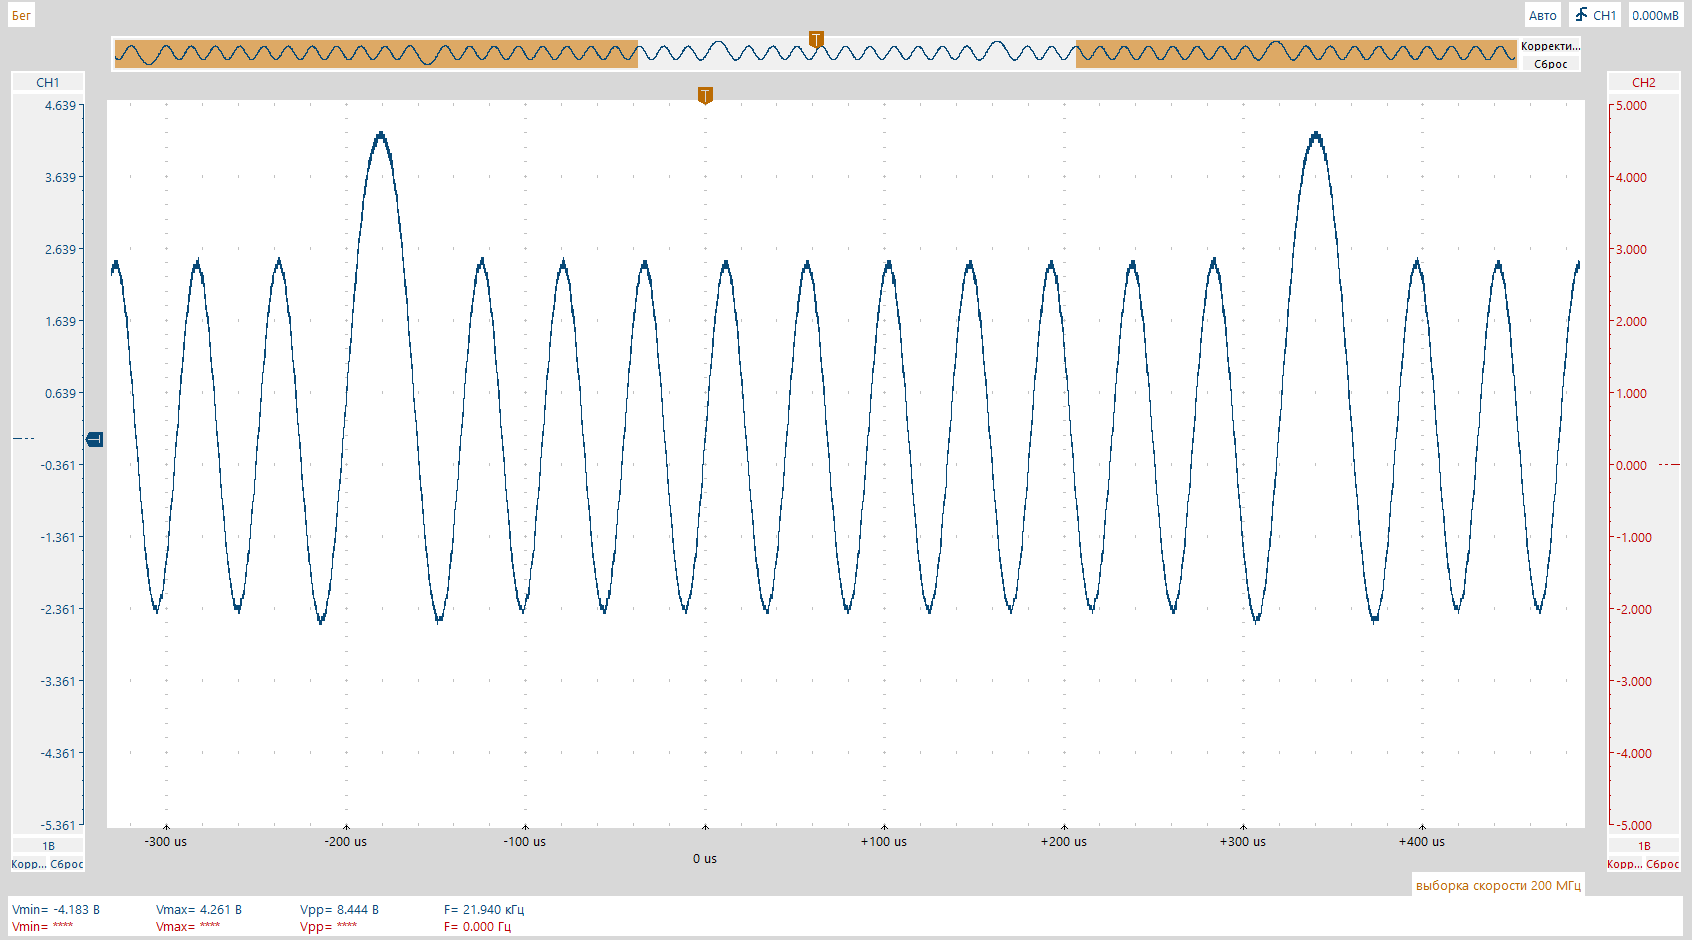This screenshot has width=1692, height=940.
Task: Click the right orange shaded overview region
Action: pyautogui.click(x=1296, y=53)
